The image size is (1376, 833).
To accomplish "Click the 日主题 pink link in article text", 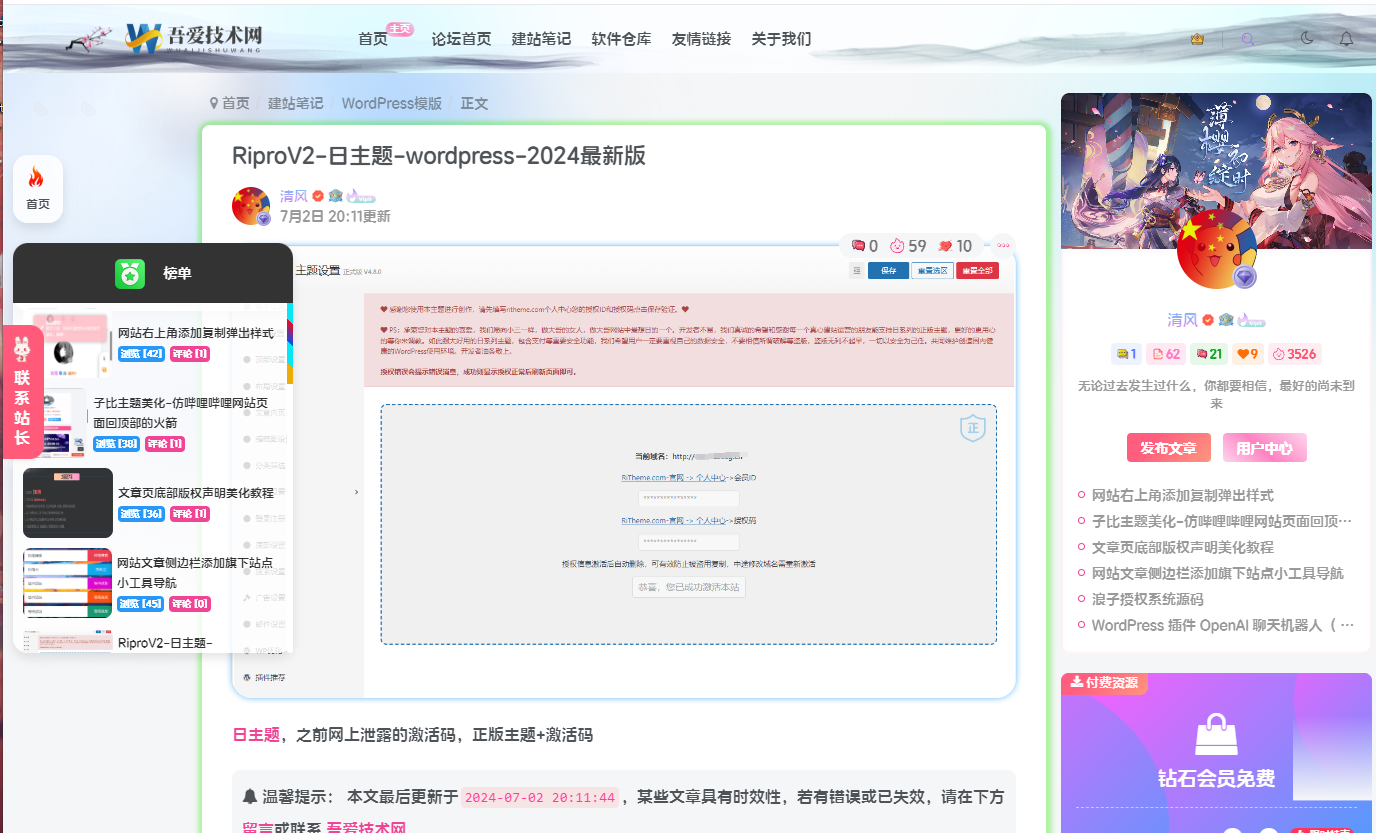I will [x=256, y=735].
